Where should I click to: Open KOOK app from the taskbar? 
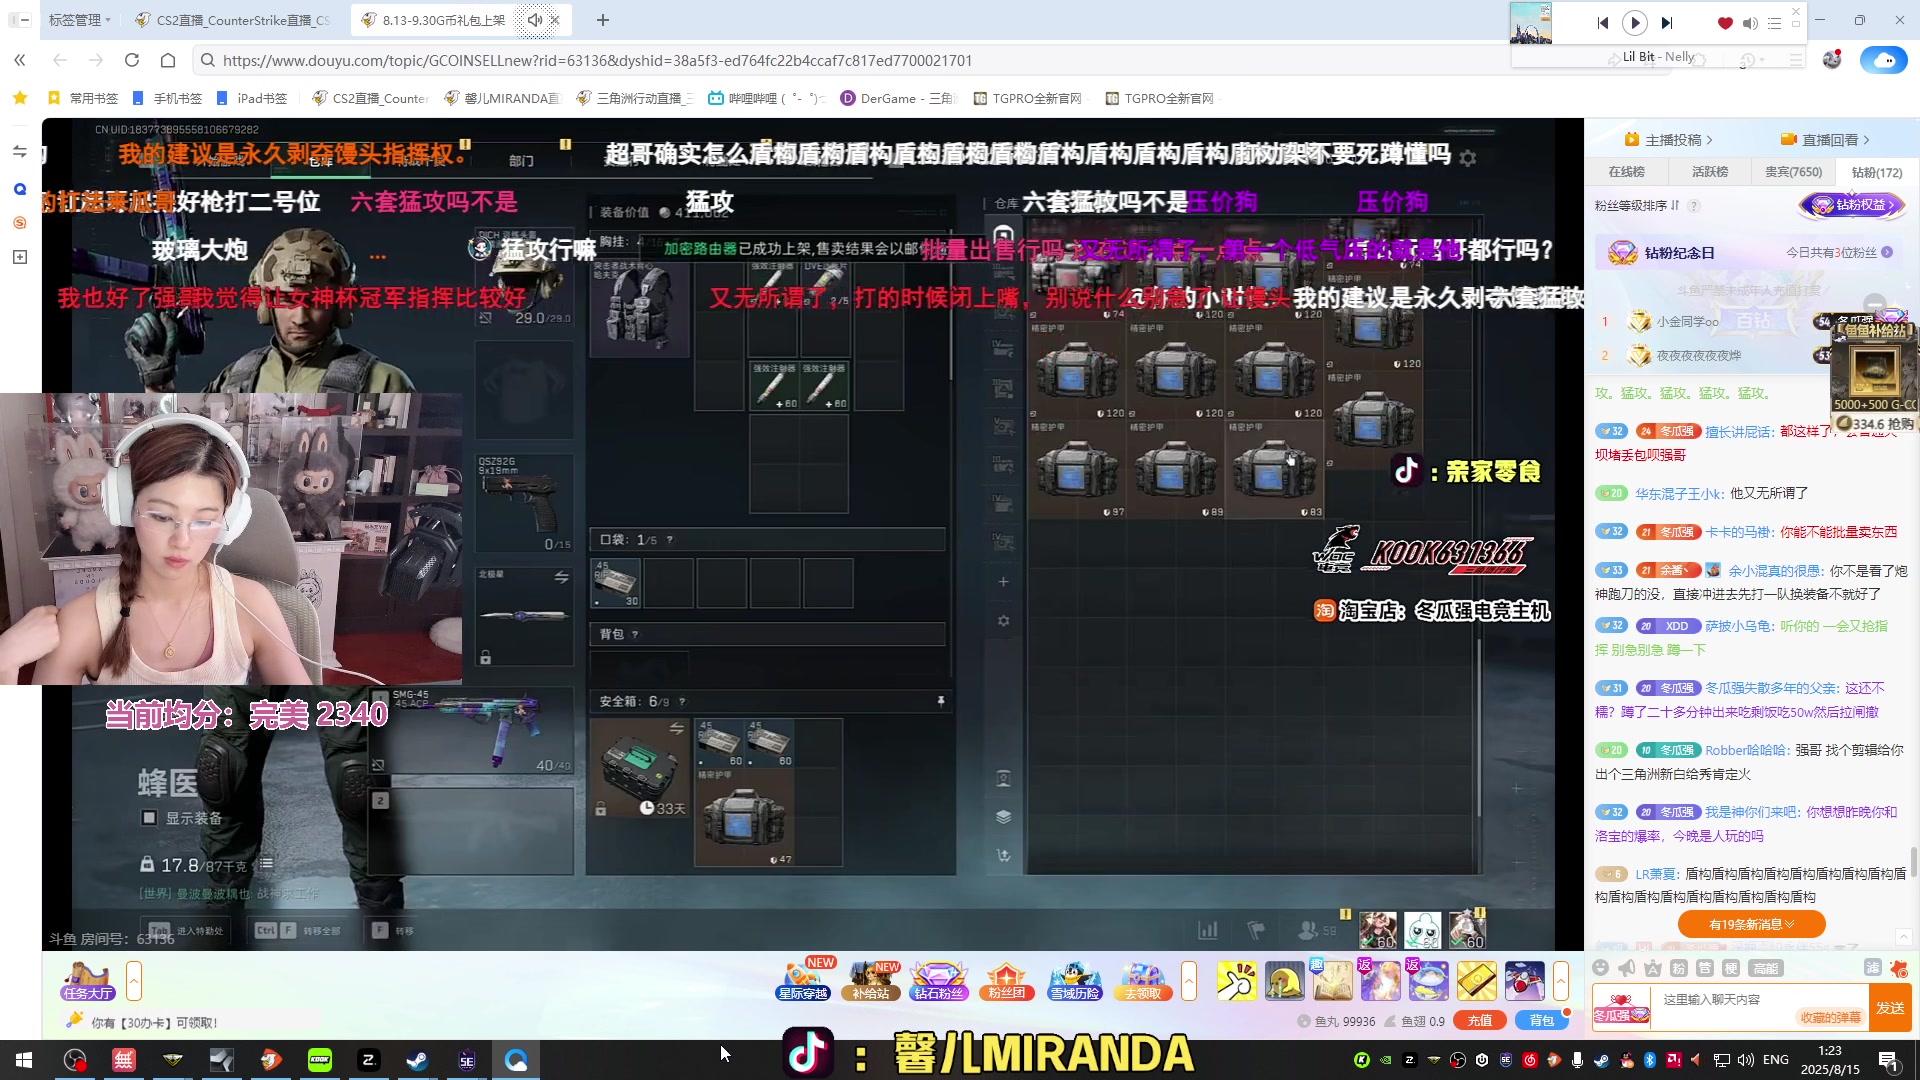[x=320, y=1060]
